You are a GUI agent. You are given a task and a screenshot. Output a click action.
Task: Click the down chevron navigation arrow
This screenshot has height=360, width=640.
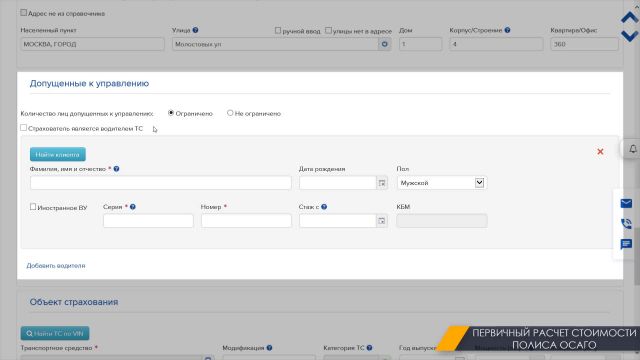point(629,36)
